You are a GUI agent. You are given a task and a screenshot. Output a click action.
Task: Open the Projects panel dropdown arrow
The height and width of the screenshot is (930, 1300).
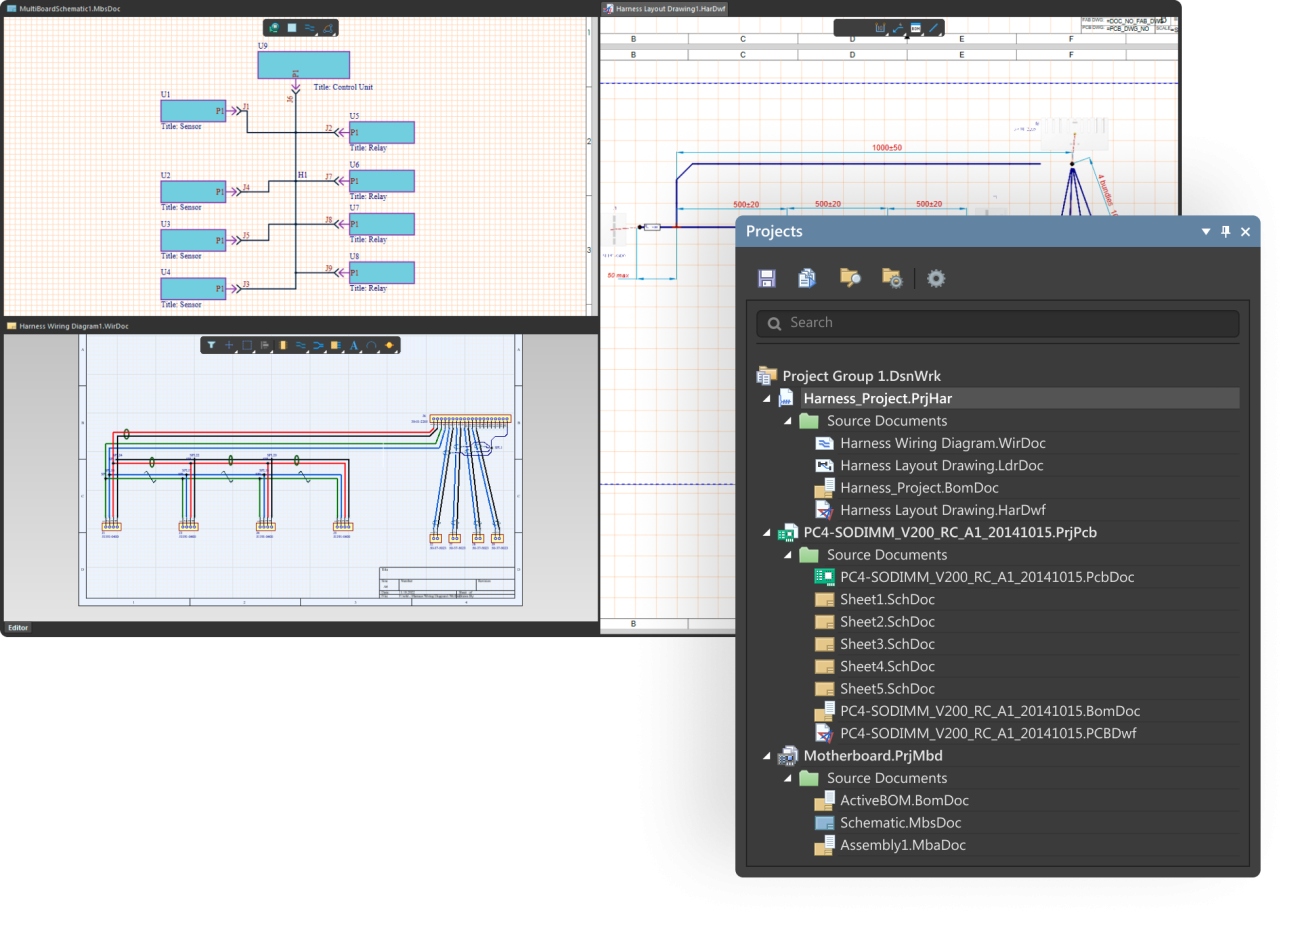click(x=1206, y=231)
